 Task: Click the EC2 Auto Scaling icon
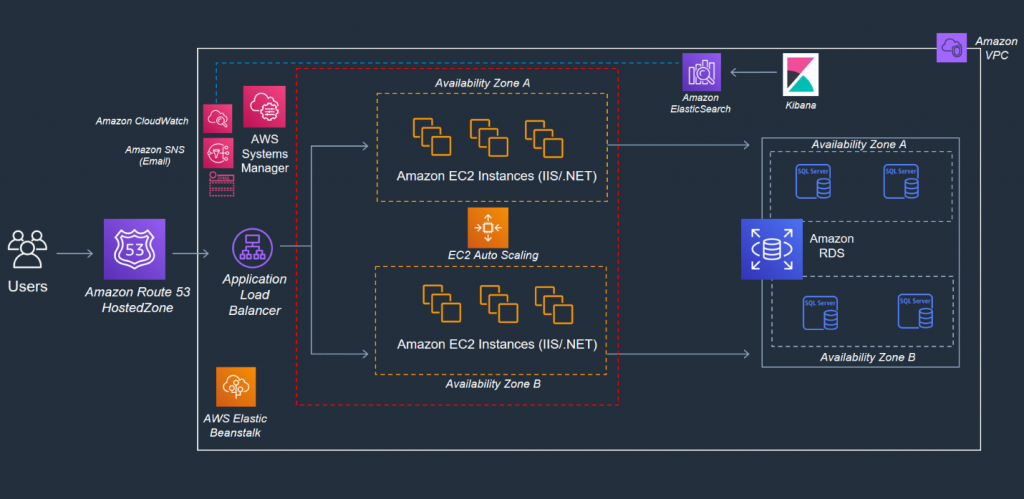click(488, 227)
